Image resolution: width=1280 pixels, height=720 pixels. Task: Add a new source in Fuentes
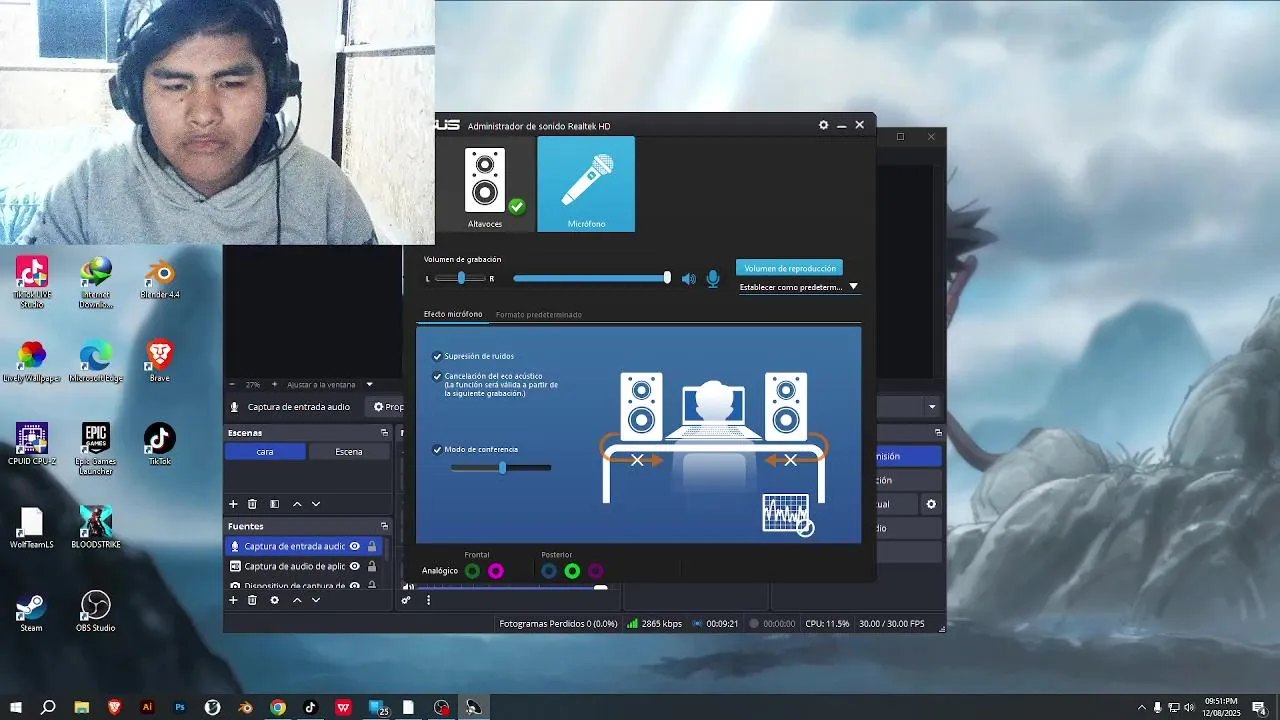(x=233, y=600)
